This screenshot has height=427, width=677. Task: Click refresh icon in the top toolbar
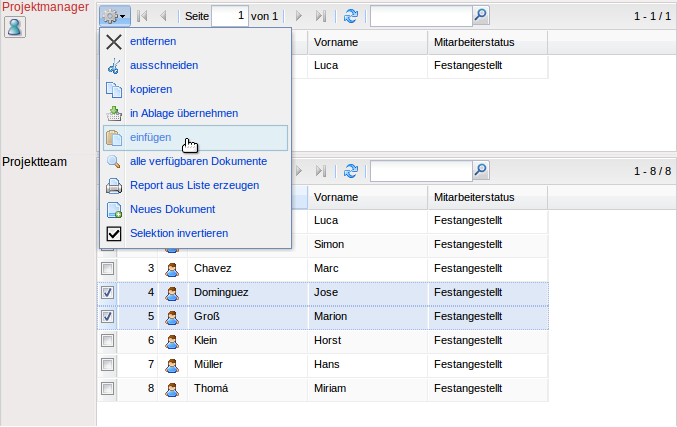click(350, 16)
